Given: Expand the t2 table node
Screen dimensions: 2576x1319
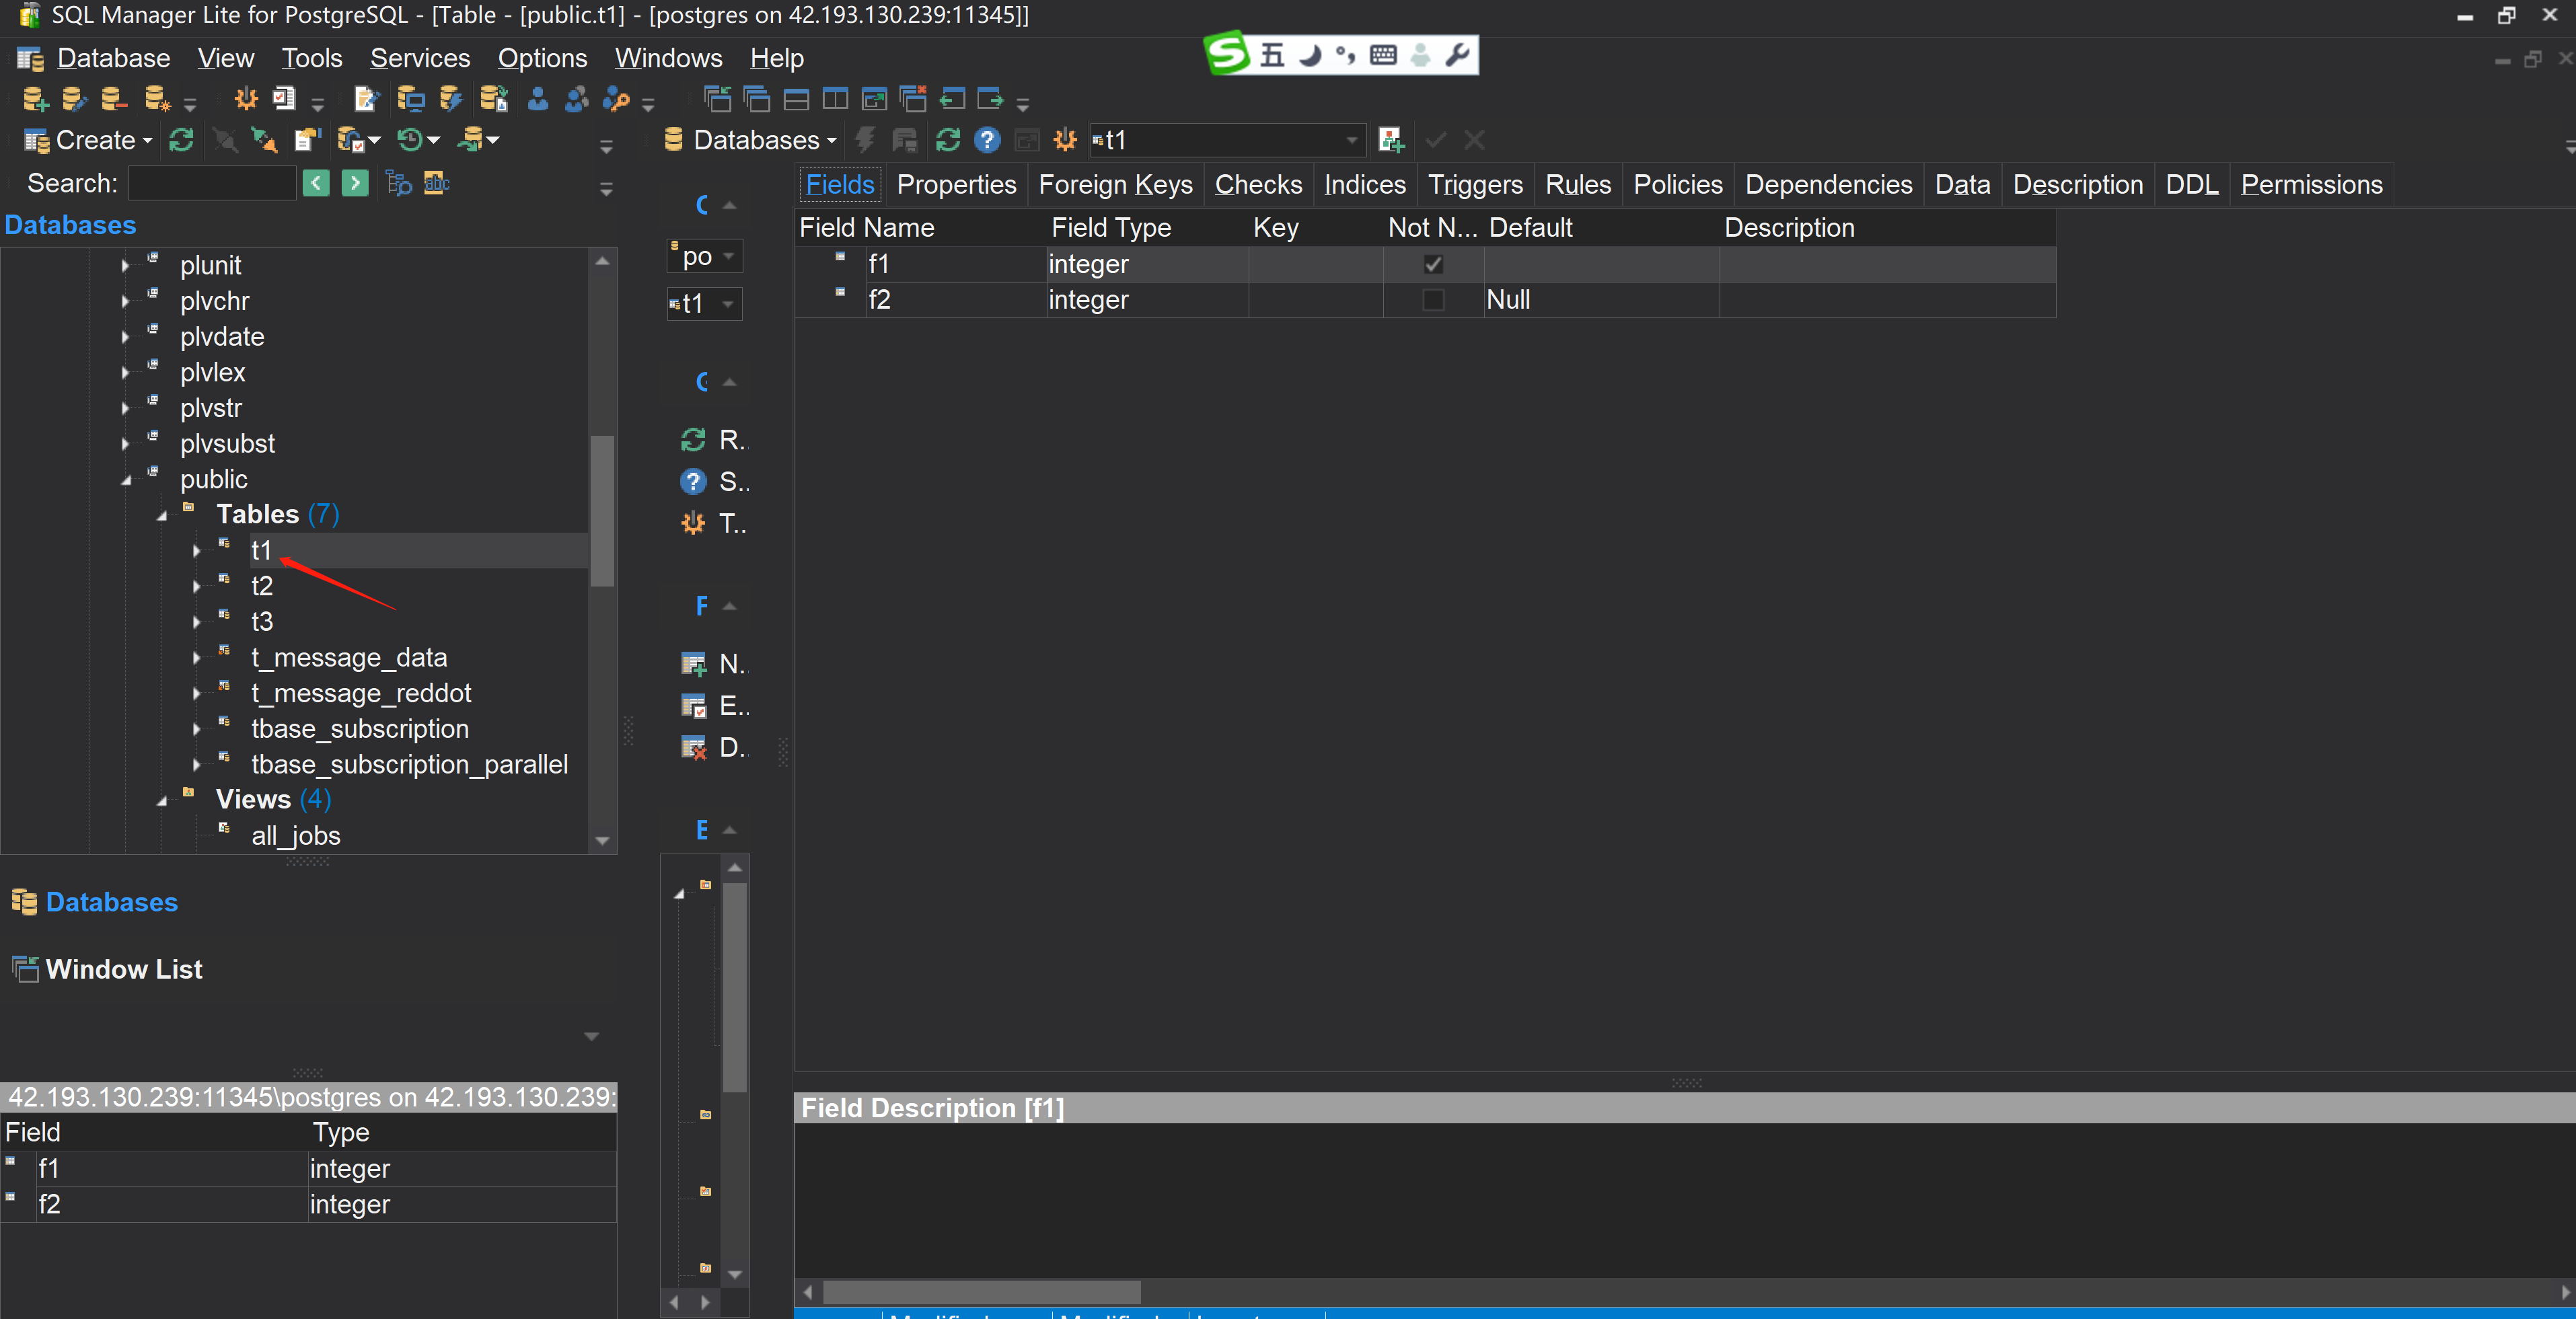Looking at the screenshot, I should coord(197,586).
